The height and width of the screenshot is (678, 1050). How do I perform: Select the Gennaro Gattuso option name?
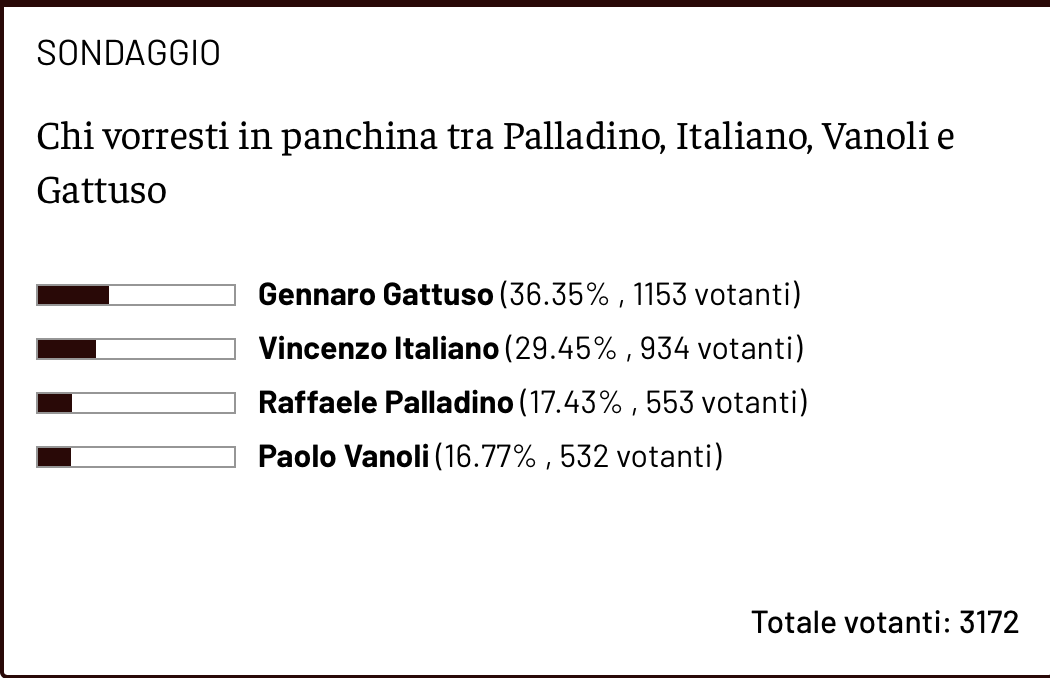[x=375, y=295]
